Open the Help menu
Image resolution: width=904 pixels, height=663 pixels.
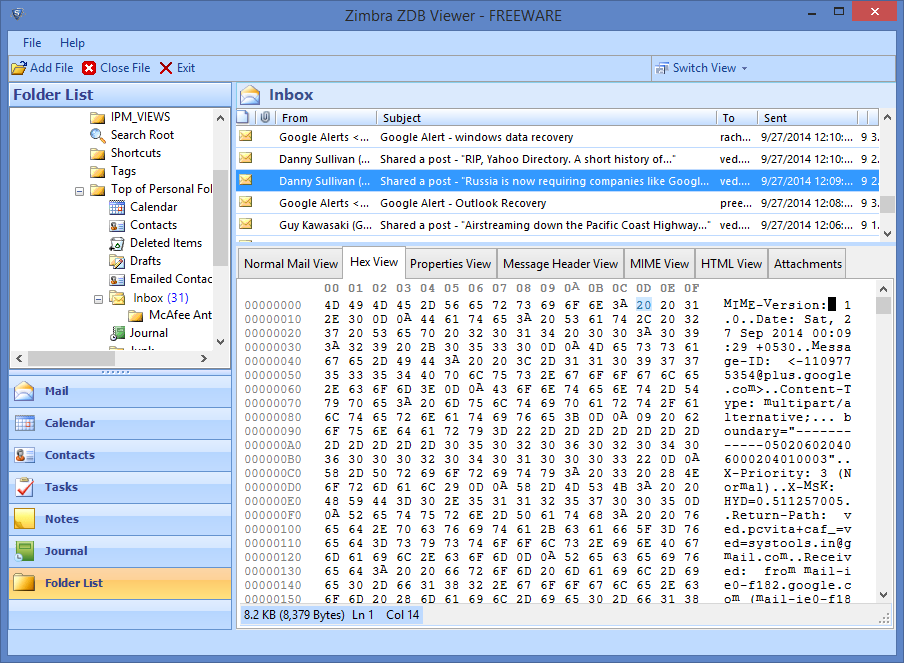pyautogui.click(x=72, y=43)
